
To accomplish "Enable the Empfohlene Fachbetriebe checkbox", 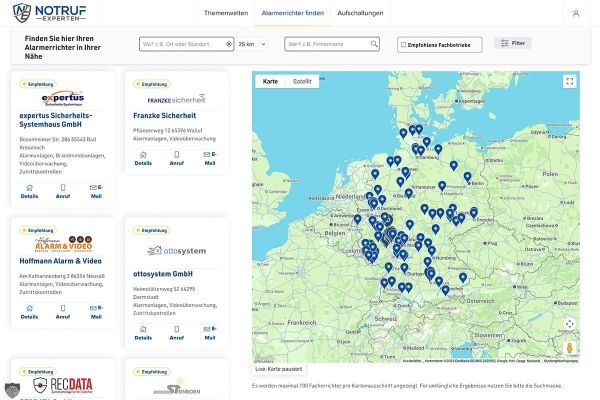I will pyautogui.click(x=402, y=44).
